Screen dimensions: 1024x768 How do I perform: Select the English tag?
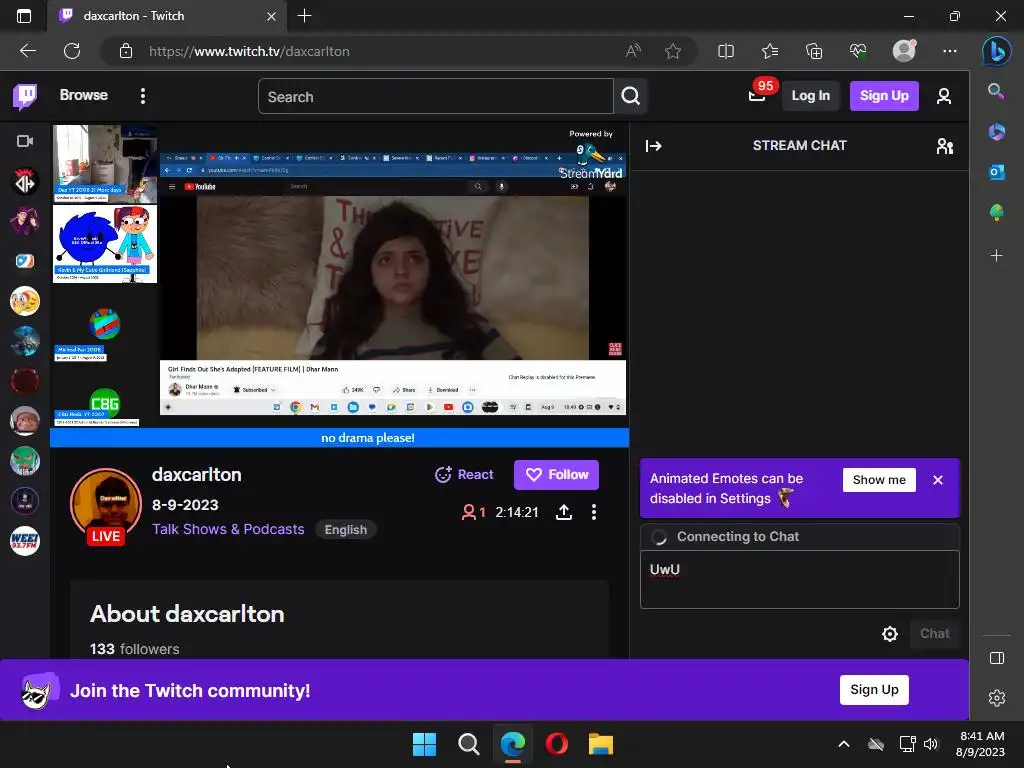click(345, 530)
